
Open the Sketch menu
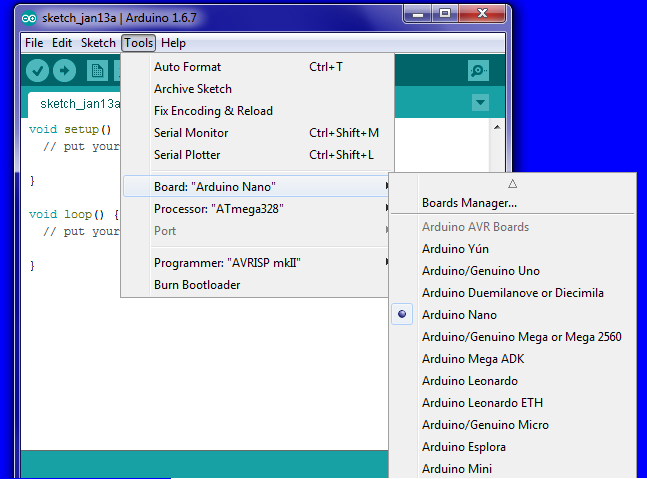click(x=98, y=43)
